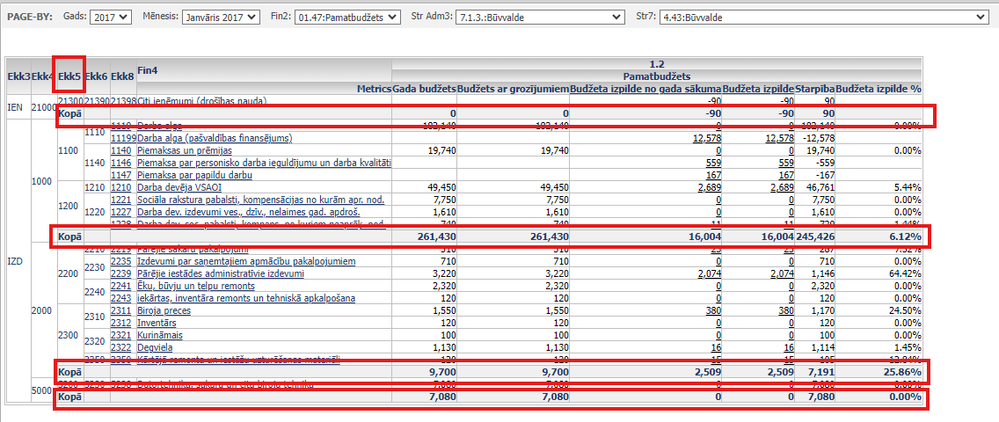Click the 25.86% subtotal percentage
Viewport: 999px width, 422px height.
coord(901,372)
